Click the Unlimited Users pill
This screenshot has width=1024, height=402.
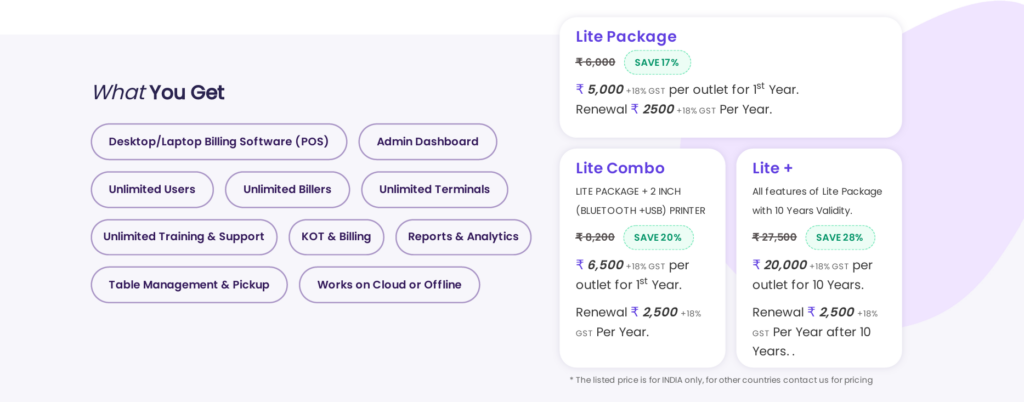coord(152,189)
